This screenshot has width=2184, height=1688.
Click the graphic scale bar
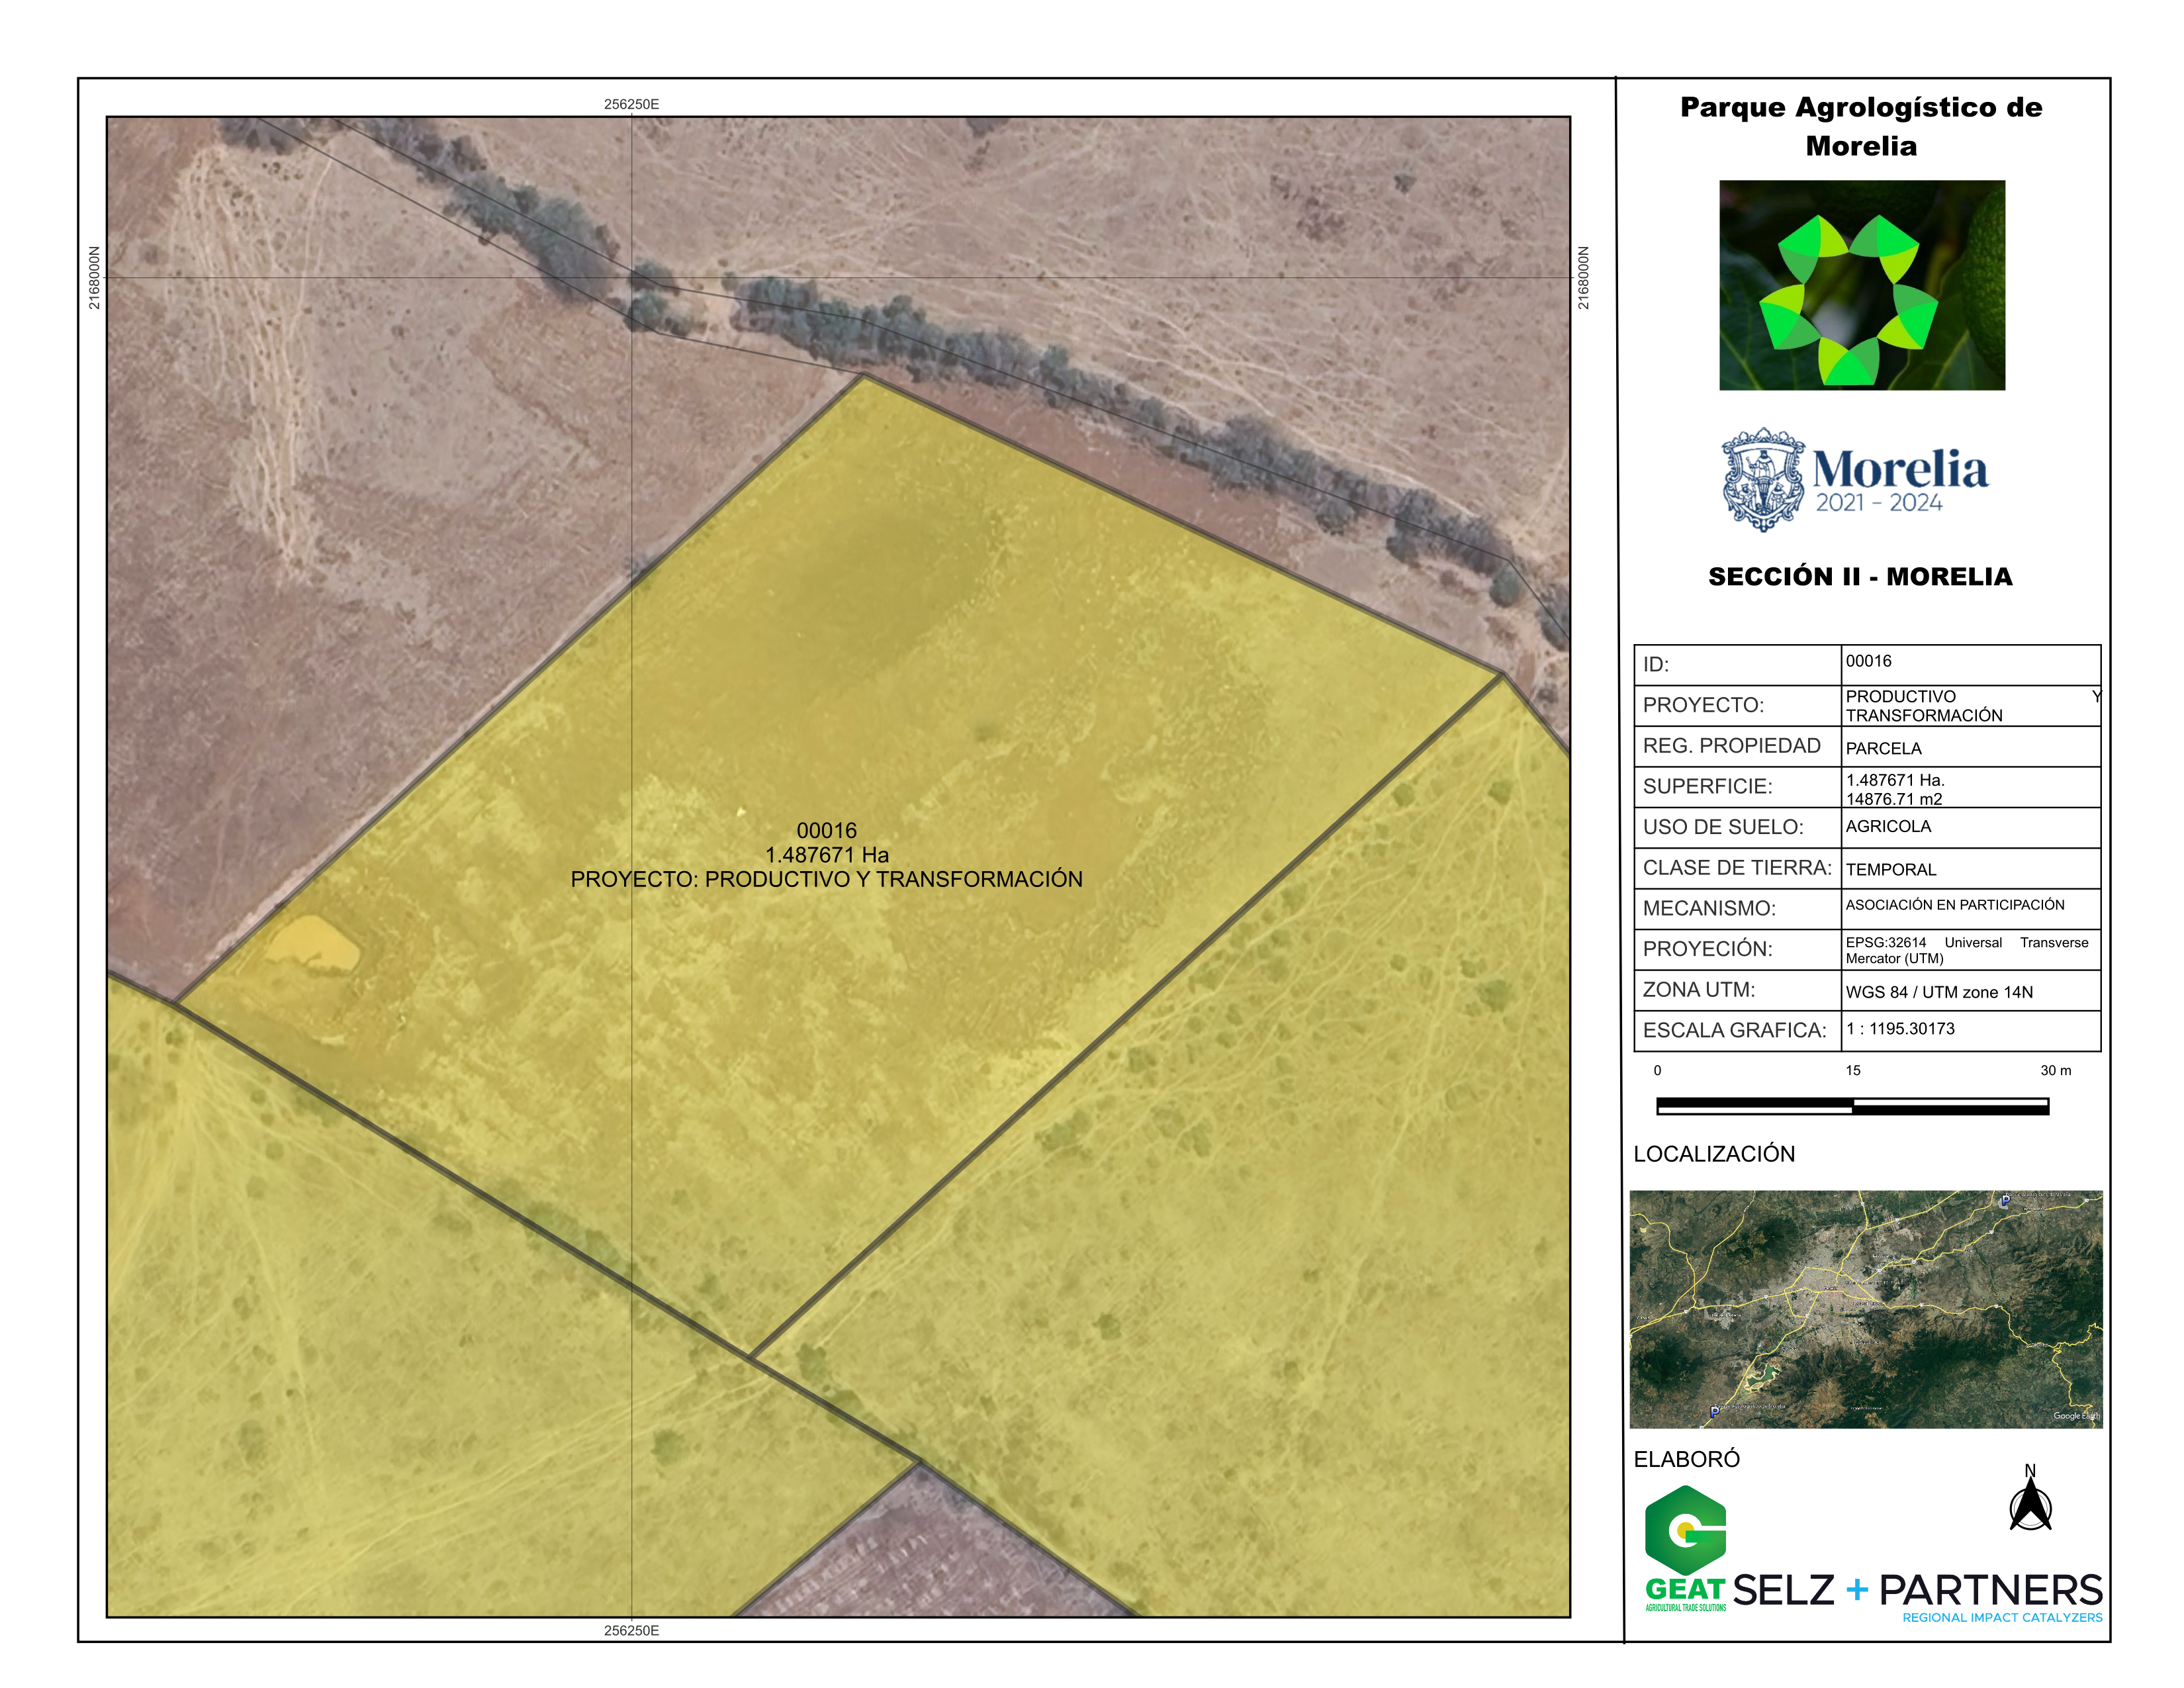pos(1852,1106)
